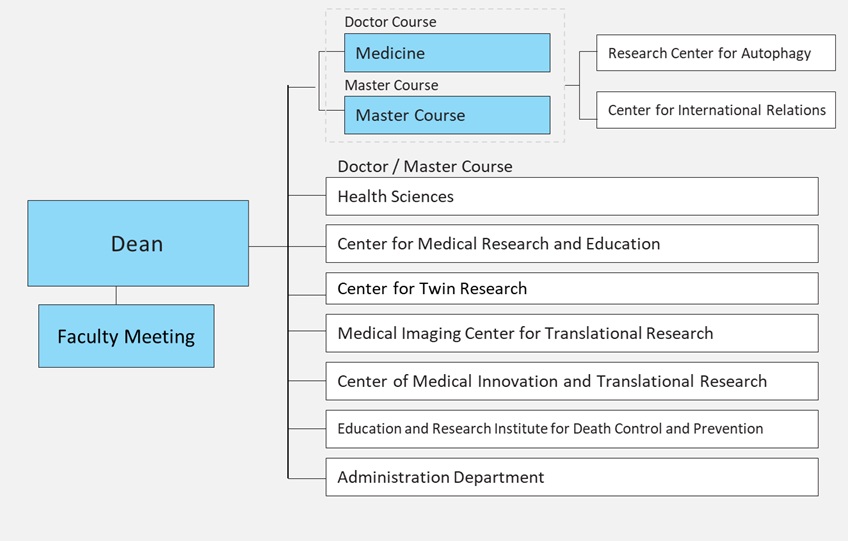Open Center of Medical Innovation and Translational Research
This screenshot has width=848, height=541.
[x=571, y=381]
